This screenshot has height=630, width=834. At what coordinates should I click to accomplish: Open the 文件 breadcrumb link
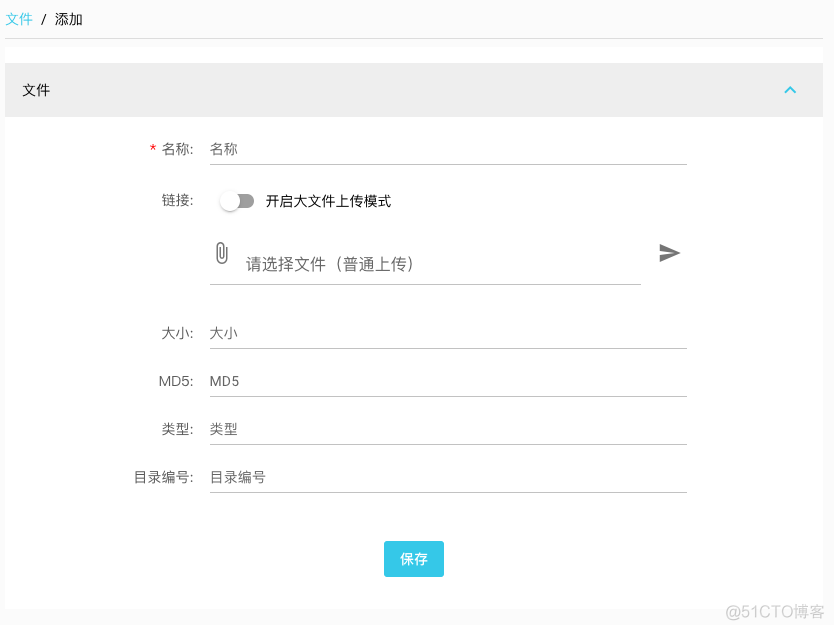point(19,19)
